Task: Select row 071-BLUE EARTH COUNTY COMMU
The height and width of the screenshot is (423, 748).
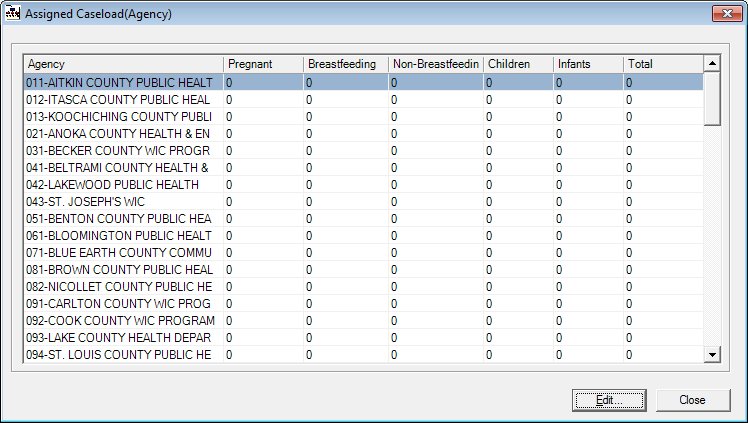Action: (364, 253)
